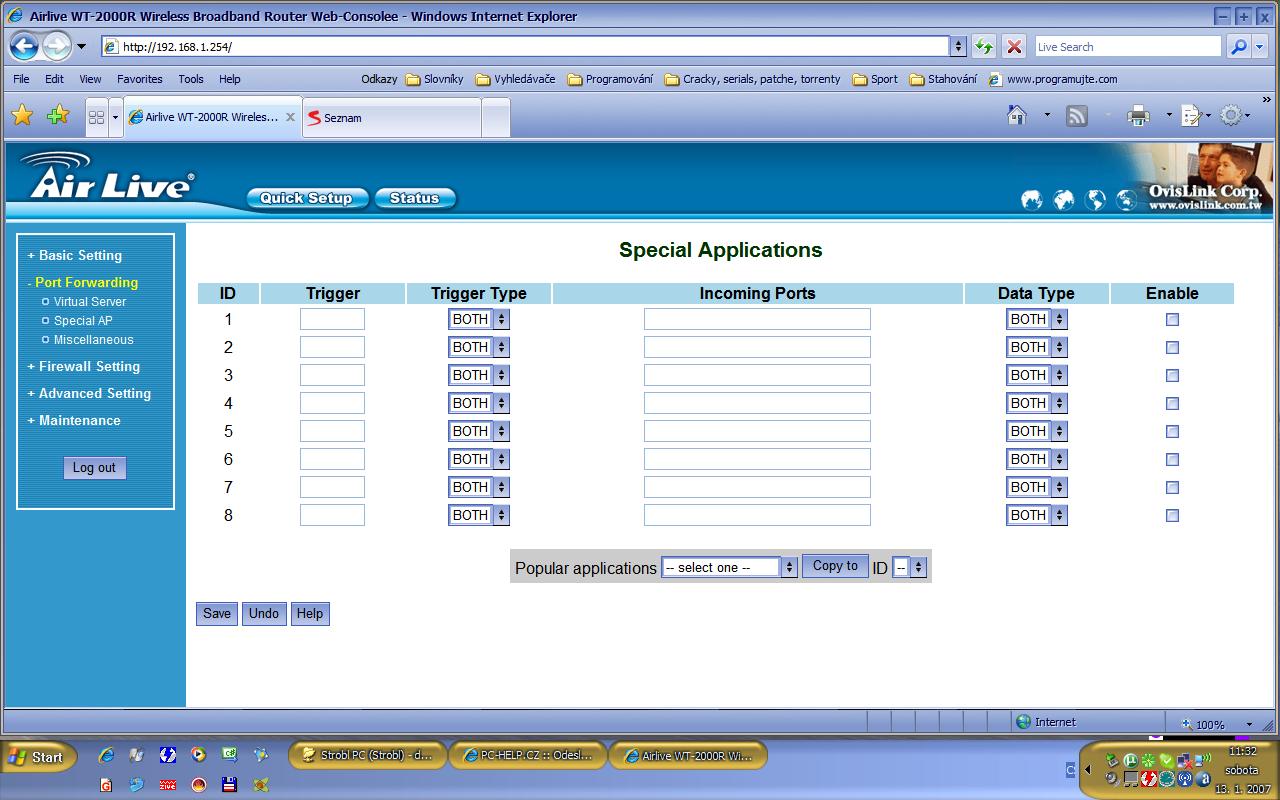Click the Stop loading red X icon
Viewport: 1280px width, 800px height.
pyautogui.click(x=1014, y=46)
